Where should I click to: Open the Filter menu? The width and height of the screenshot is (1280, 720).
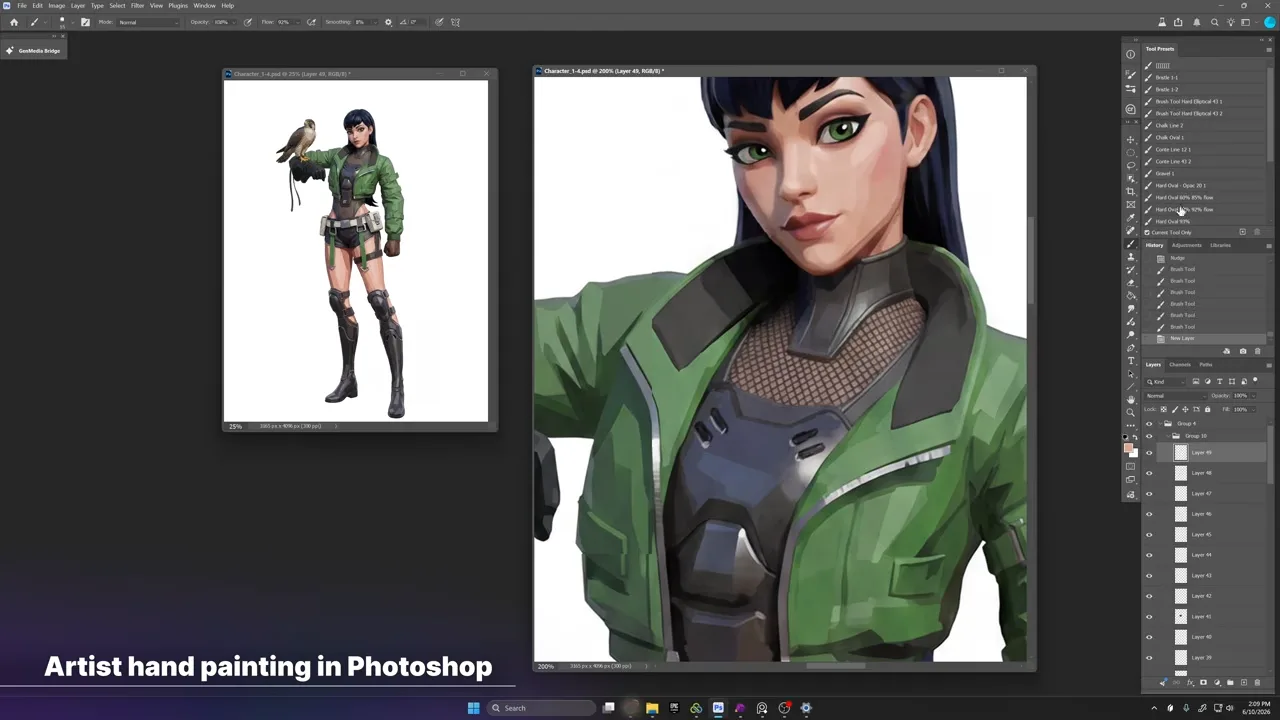pos(137,6)
